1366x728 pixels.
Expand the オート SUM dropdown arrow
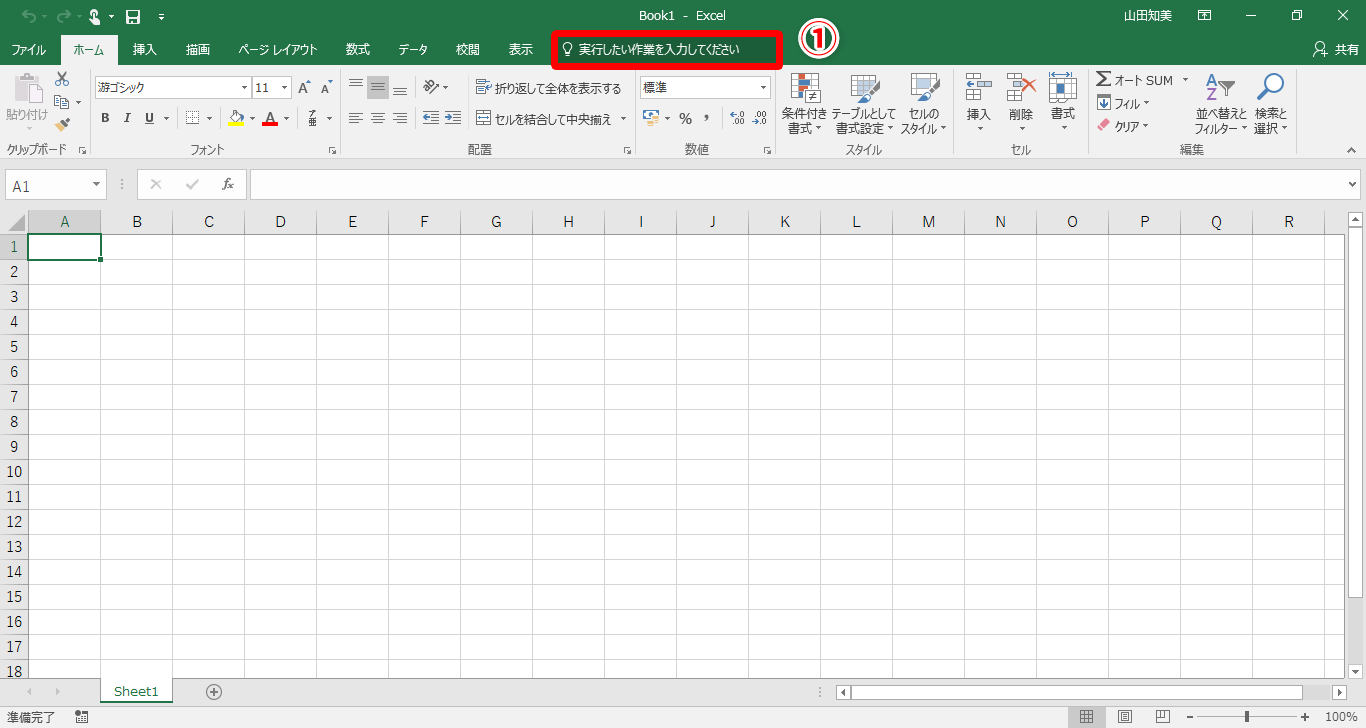click(x=1185, y=80)
